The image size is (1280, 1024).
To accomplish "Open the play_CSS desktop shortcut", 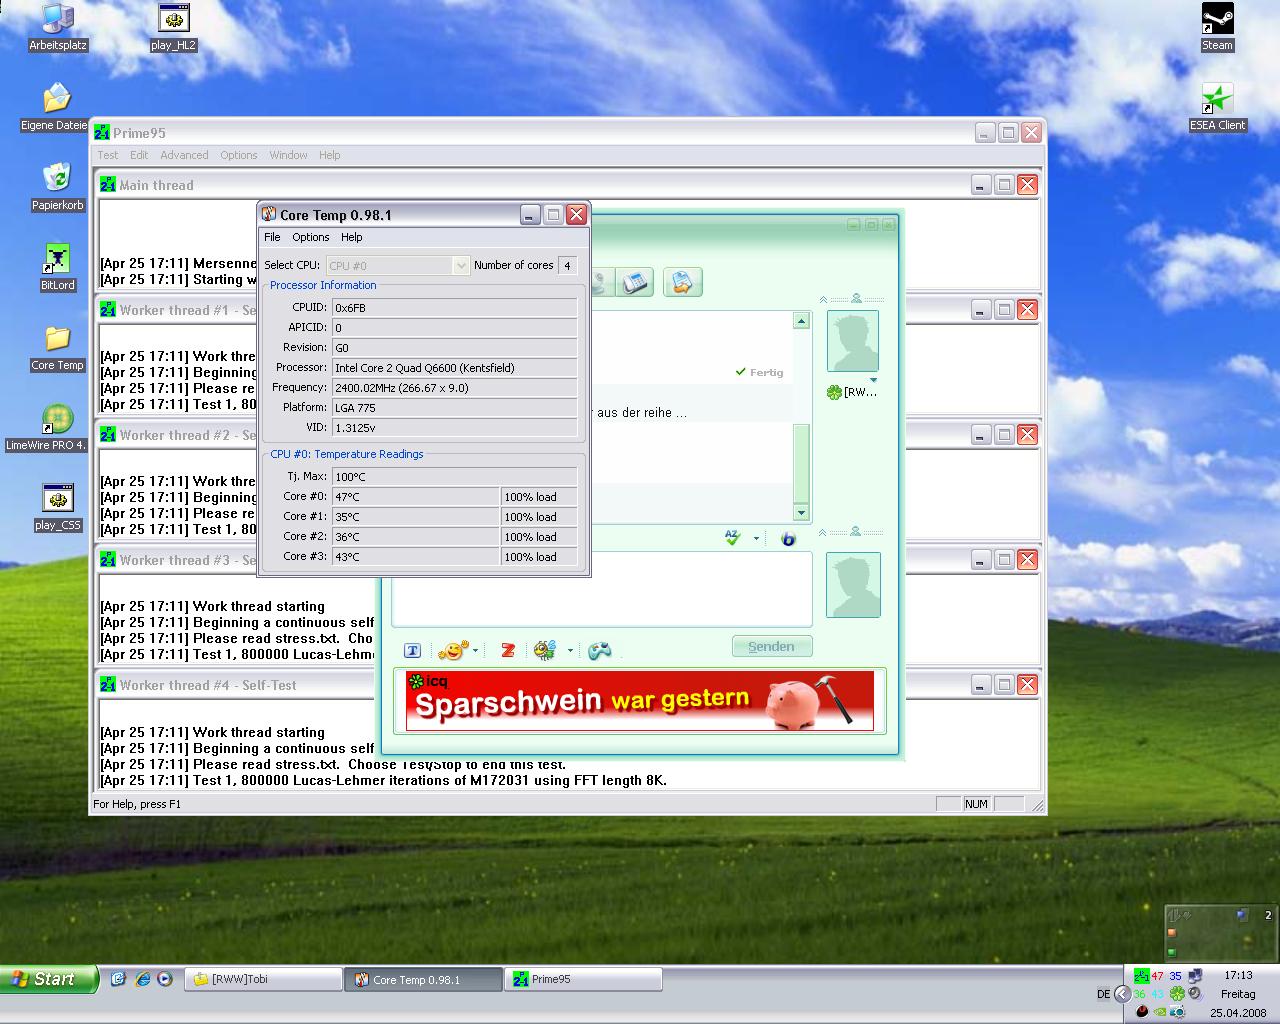I will [57, 507].
